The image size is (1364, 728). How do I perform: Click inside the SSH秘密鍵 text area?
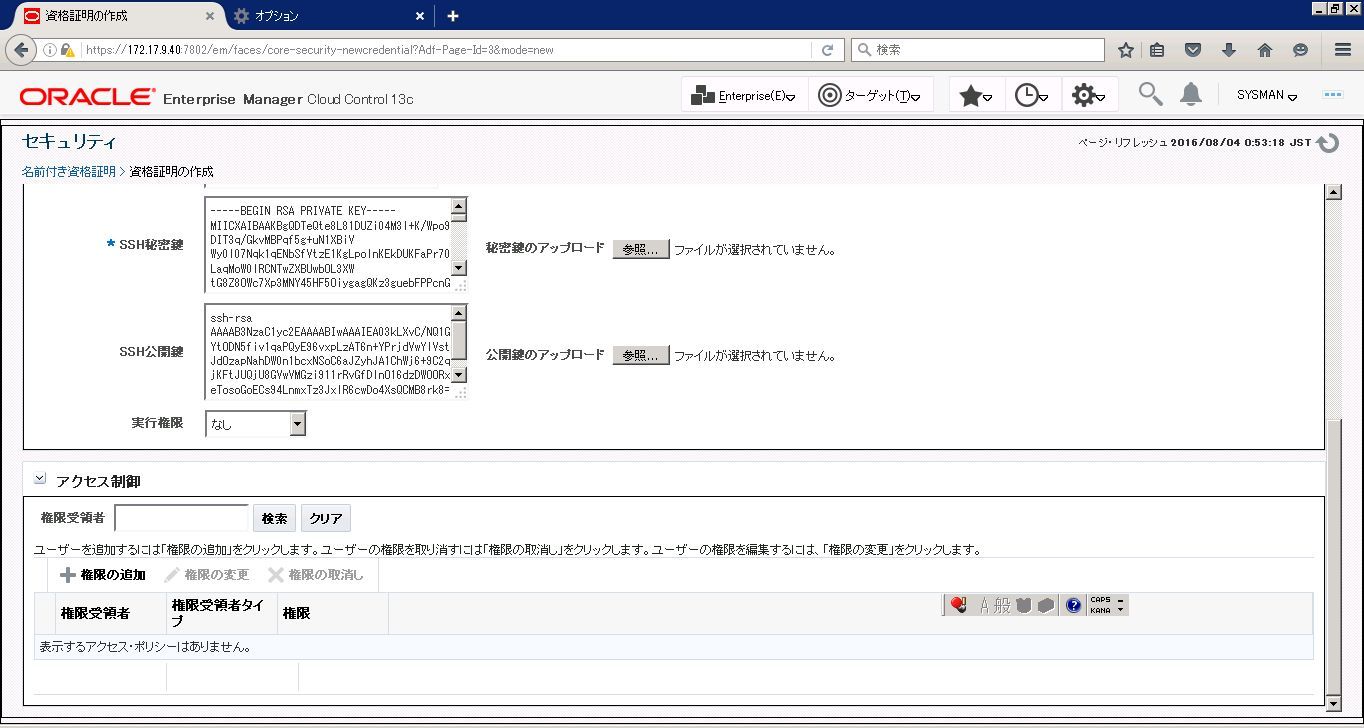[328, 245]
